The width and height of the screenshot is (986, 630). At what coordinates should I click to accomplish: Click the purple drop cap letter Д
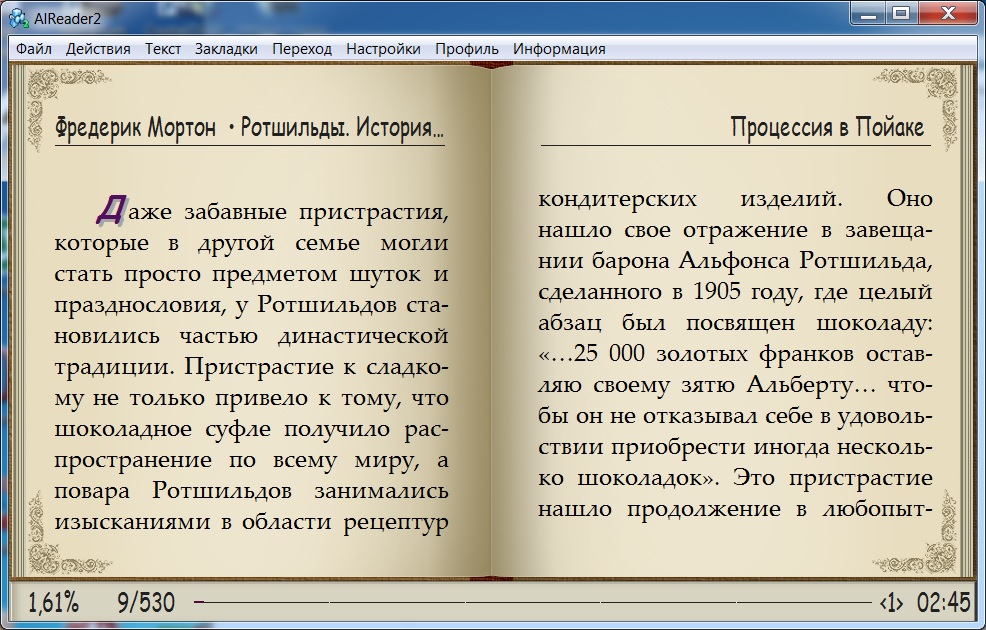[x=111, y=209]
